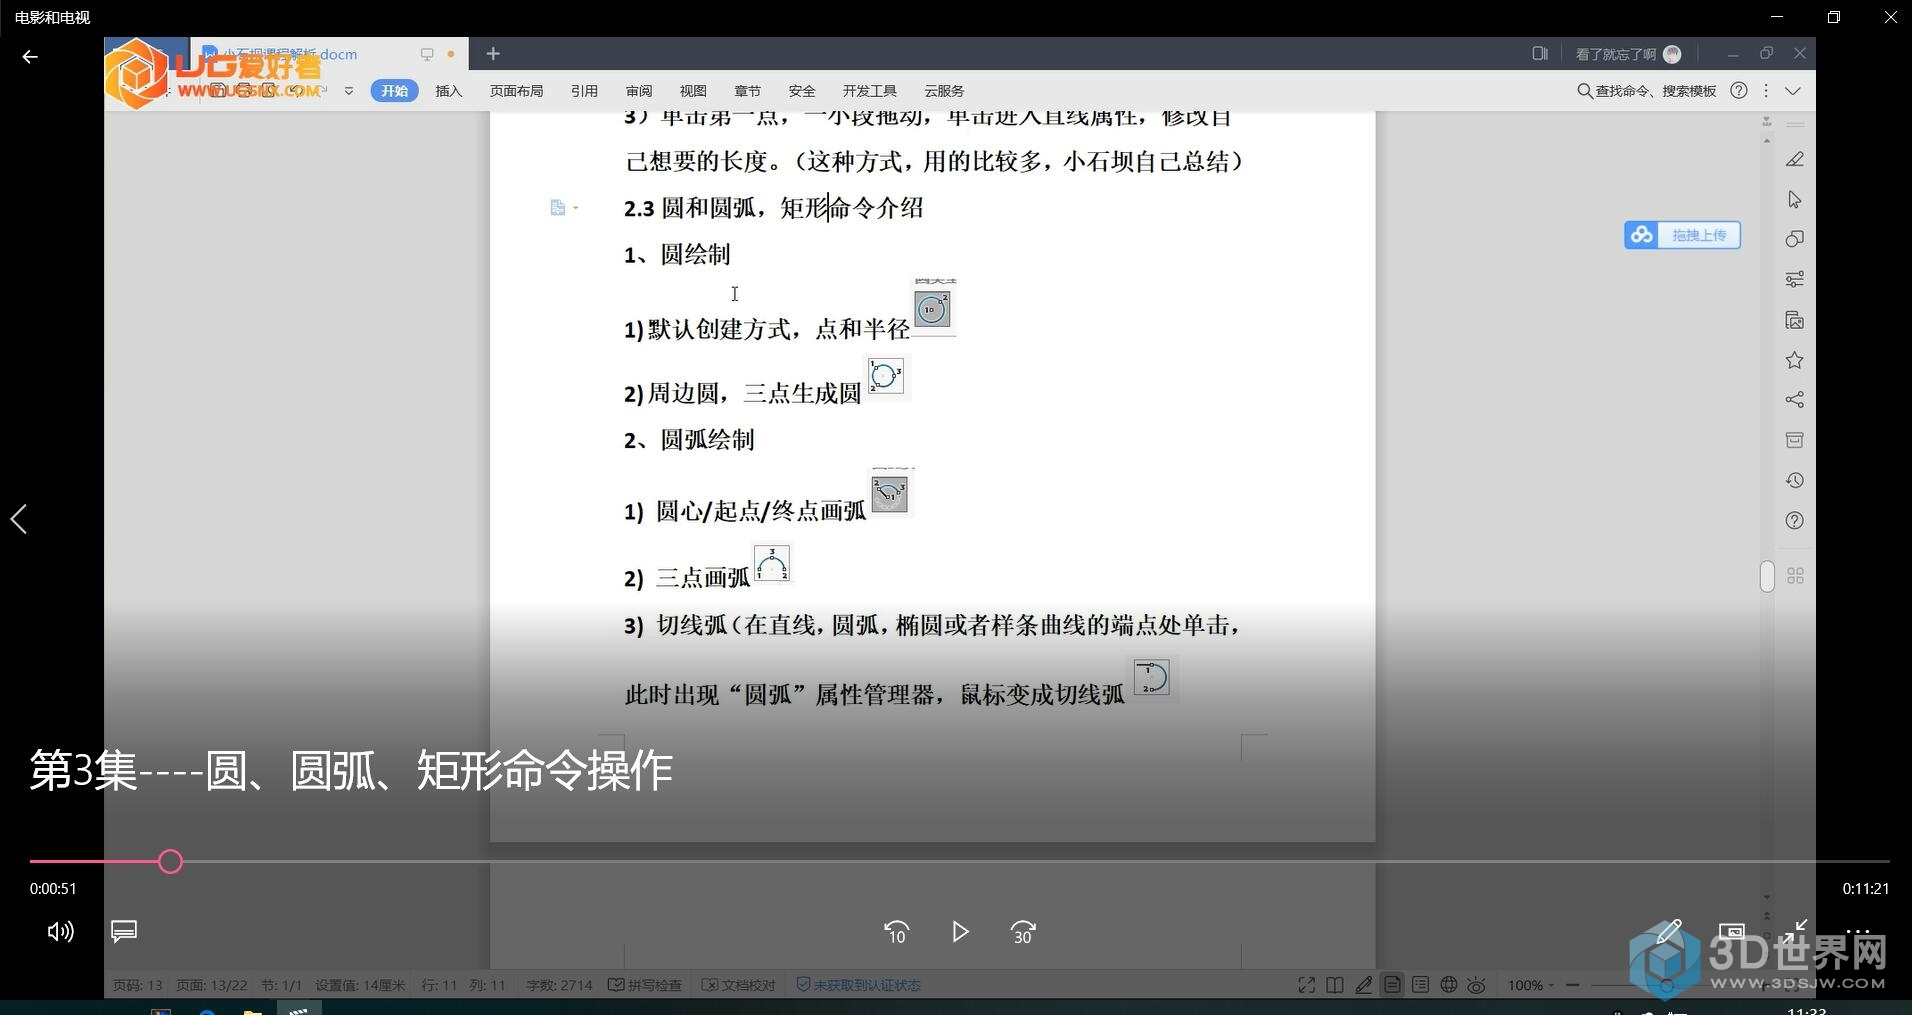Click the document vertical scrollbar thumb
Screen dimensions: 1912x1015
1767,576
